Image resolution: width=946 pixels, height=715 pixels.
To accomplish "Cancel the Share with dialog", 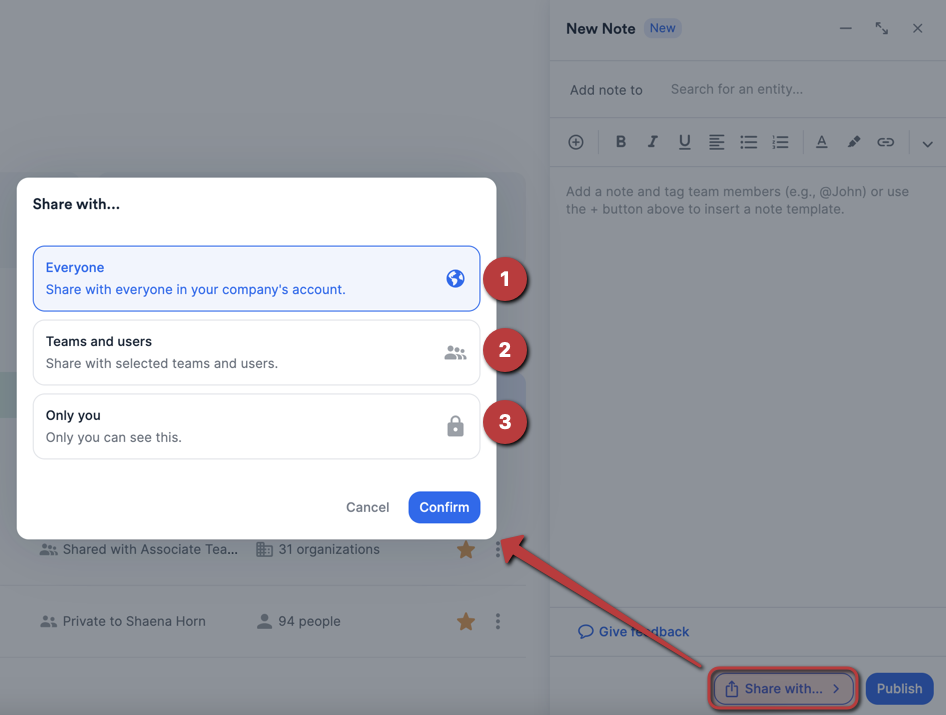I will click(367, 507).
